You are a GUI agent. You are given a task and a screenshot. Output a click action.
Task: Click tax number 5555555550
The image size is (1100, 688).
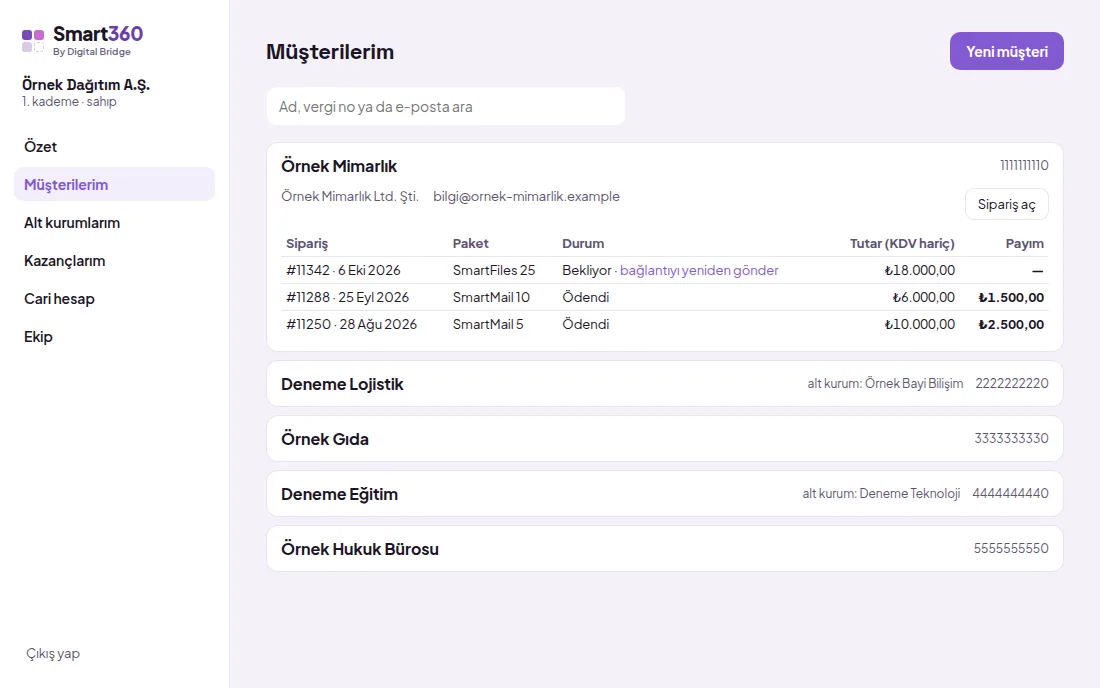click(1011, 548)
